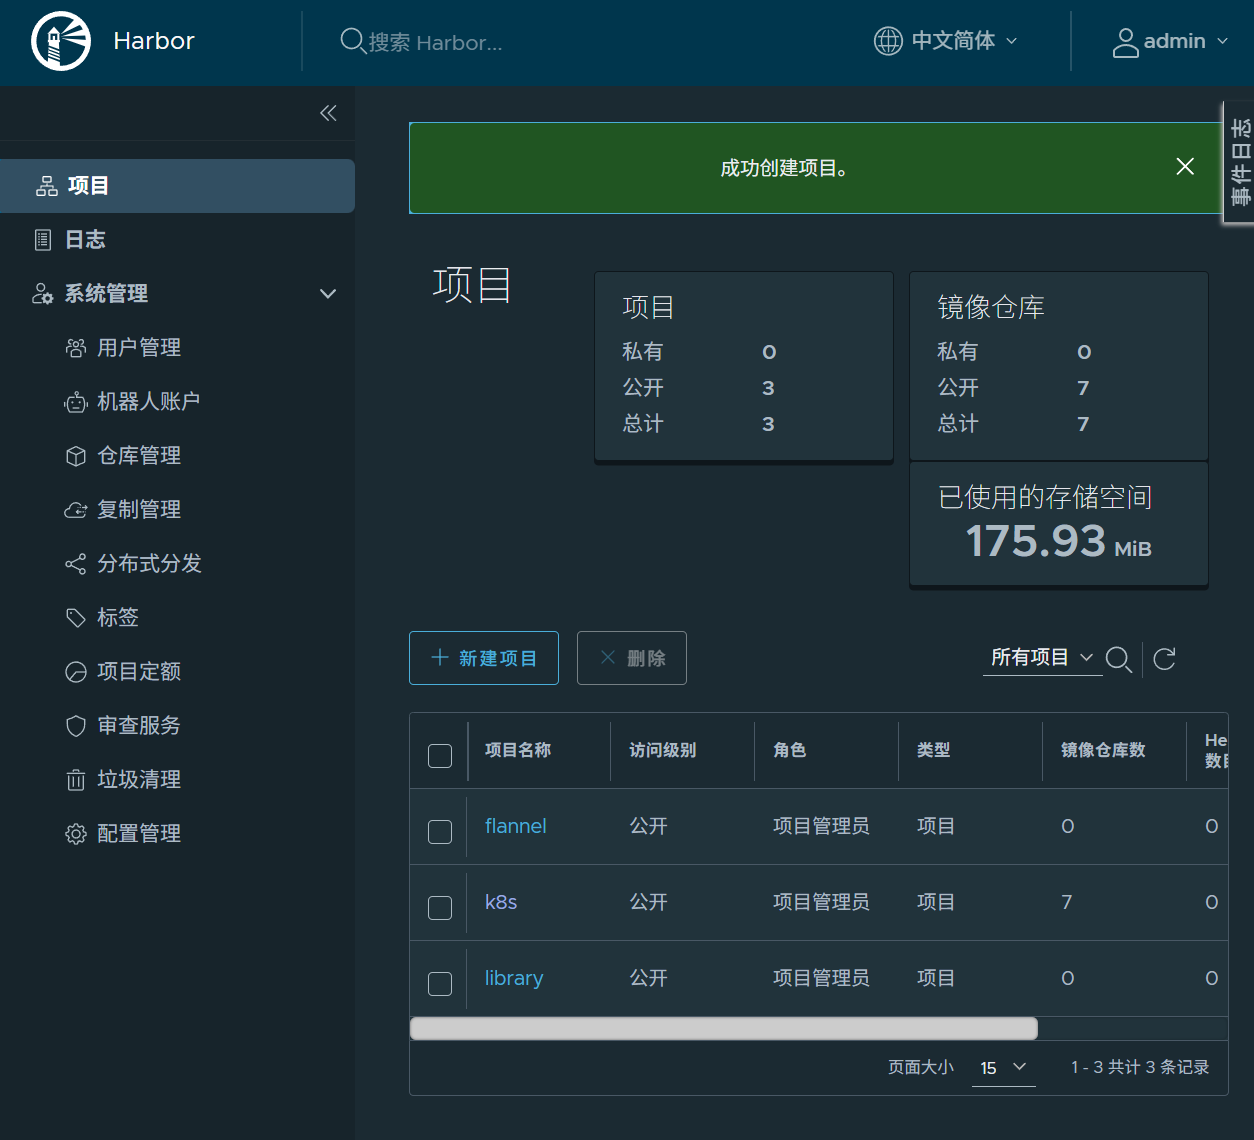Screen dimensions: 1254x1140
Task: Refresh the project list
Action: 1164,659
